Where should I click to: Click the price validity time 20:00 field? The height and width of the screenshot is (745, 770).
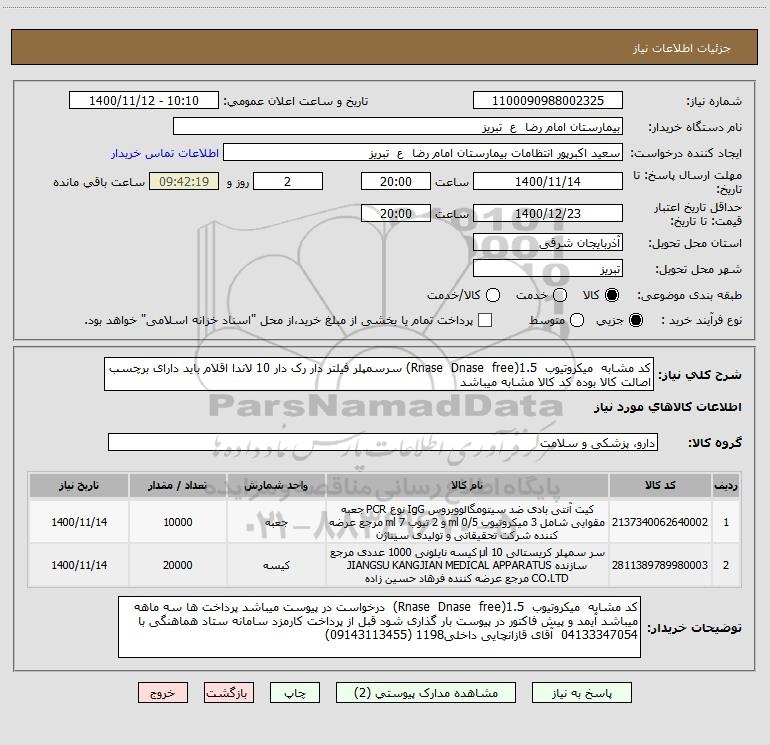click(x=396, y=213)
